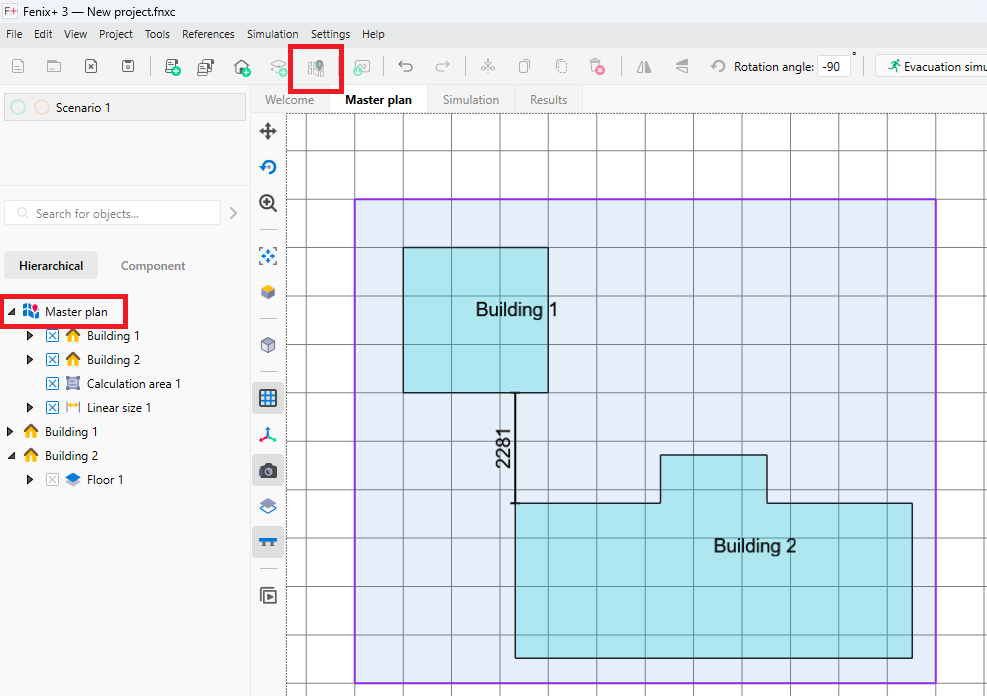The image size is (987, 696).
Task: Expand top-level Building 1 tree node
Action: pyautogui.click(x=11, y=432)
